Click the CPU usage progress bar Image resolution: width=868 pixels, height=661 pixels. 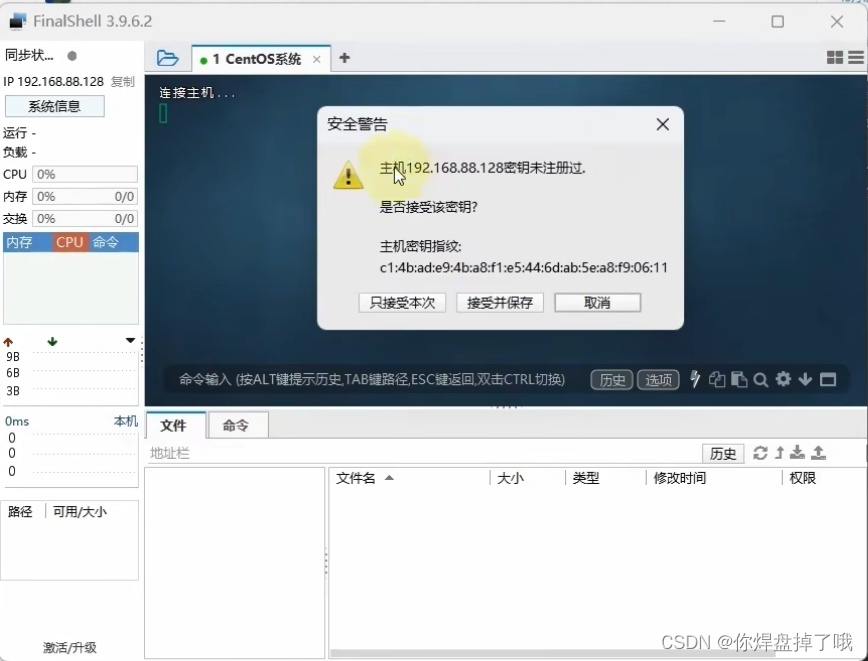tap(85, 174)
